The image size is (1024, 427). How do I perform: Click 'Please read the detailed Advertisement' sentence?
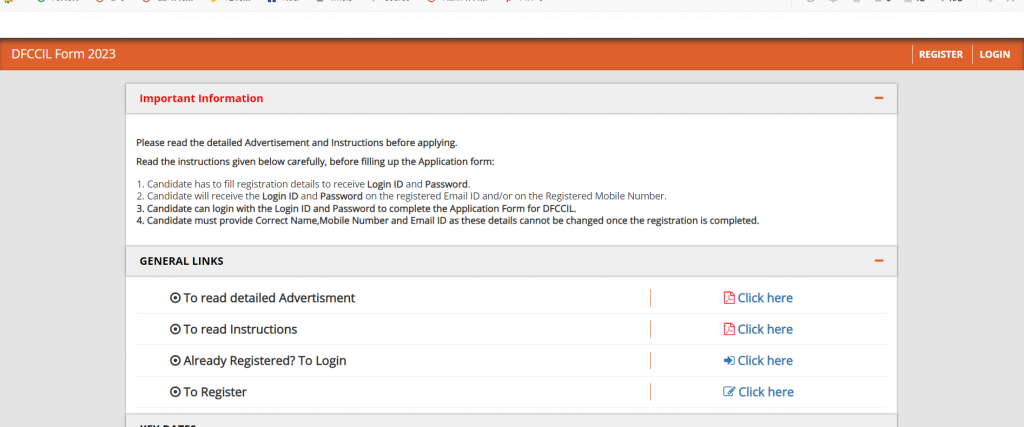(x=296, y=142)
